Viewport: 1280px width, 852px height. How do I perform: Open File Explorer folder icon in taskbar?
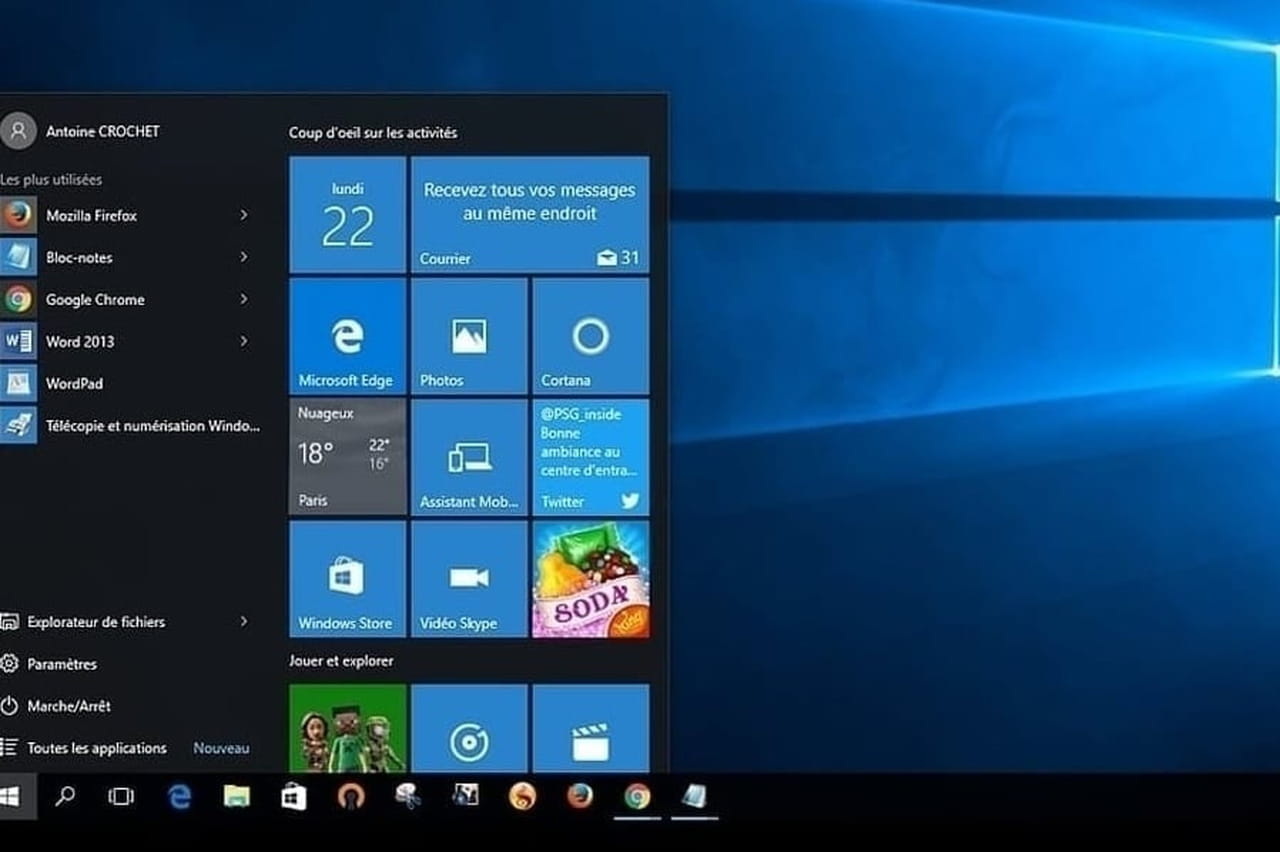coord(237,796)
